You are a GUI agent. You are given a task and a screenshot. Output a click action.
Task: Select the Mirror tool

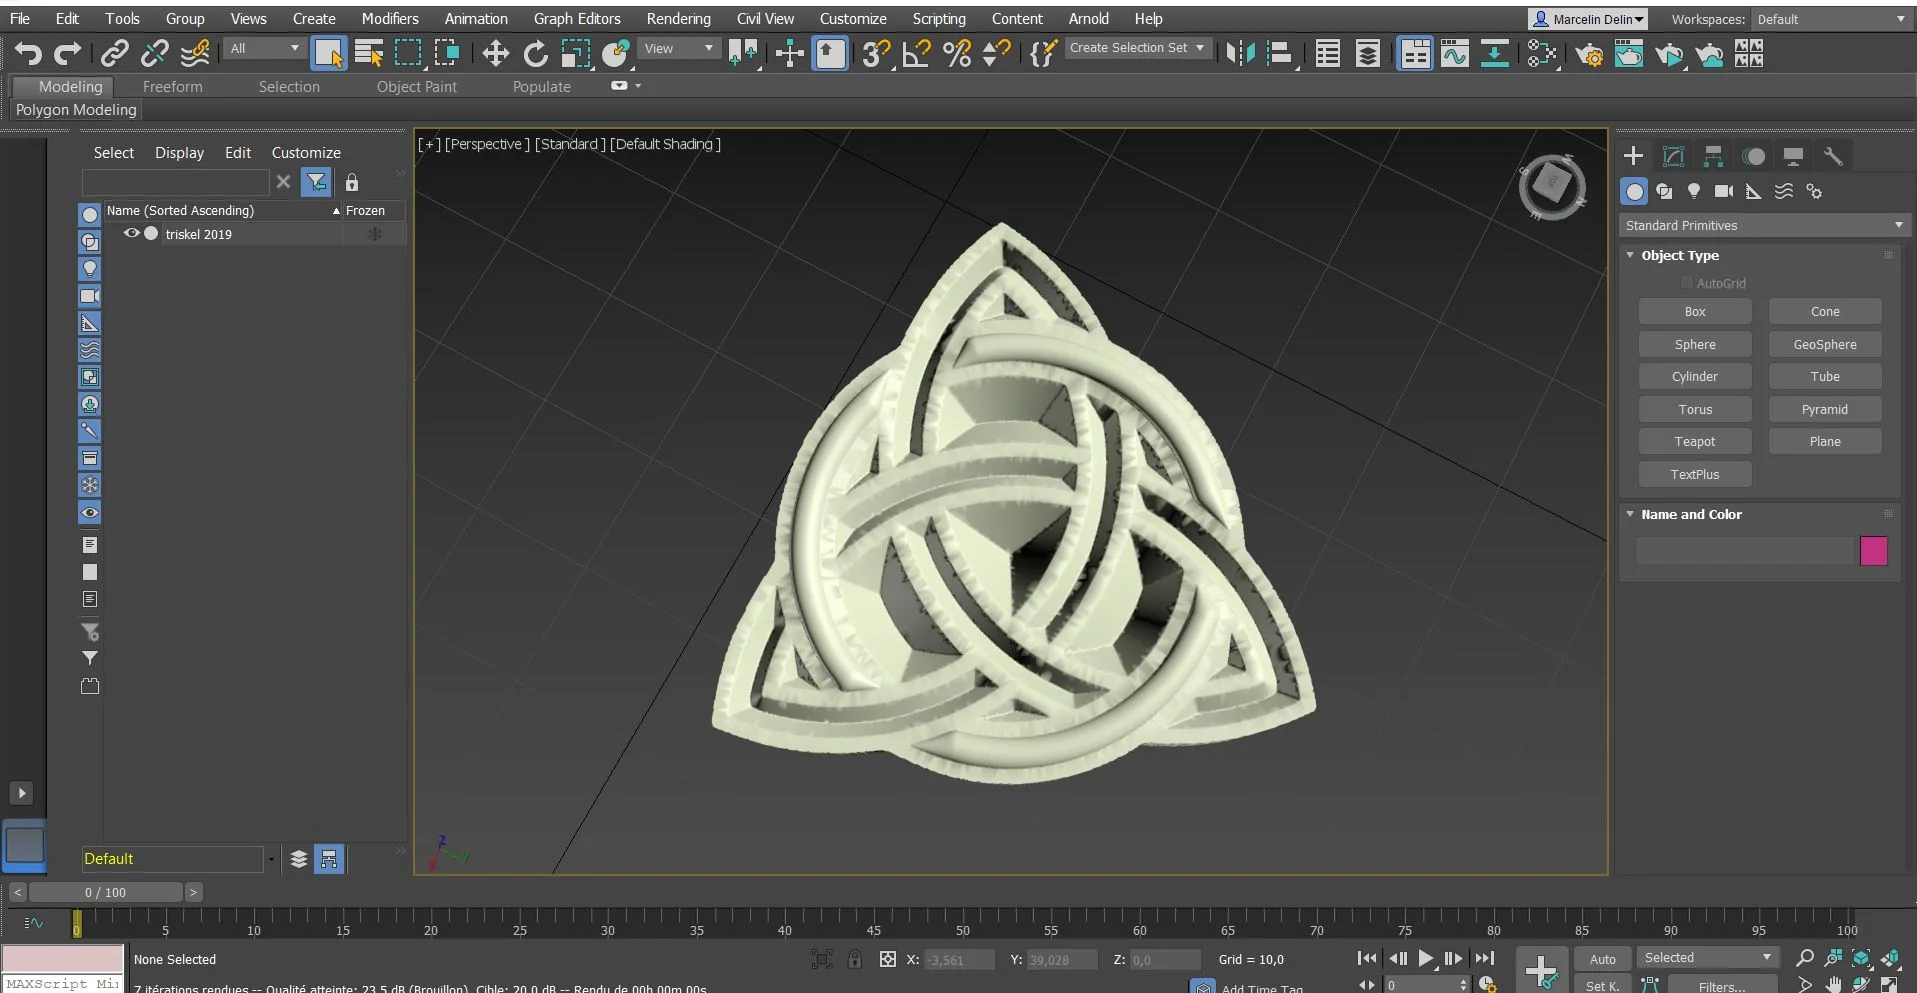tap(1240, 53)
